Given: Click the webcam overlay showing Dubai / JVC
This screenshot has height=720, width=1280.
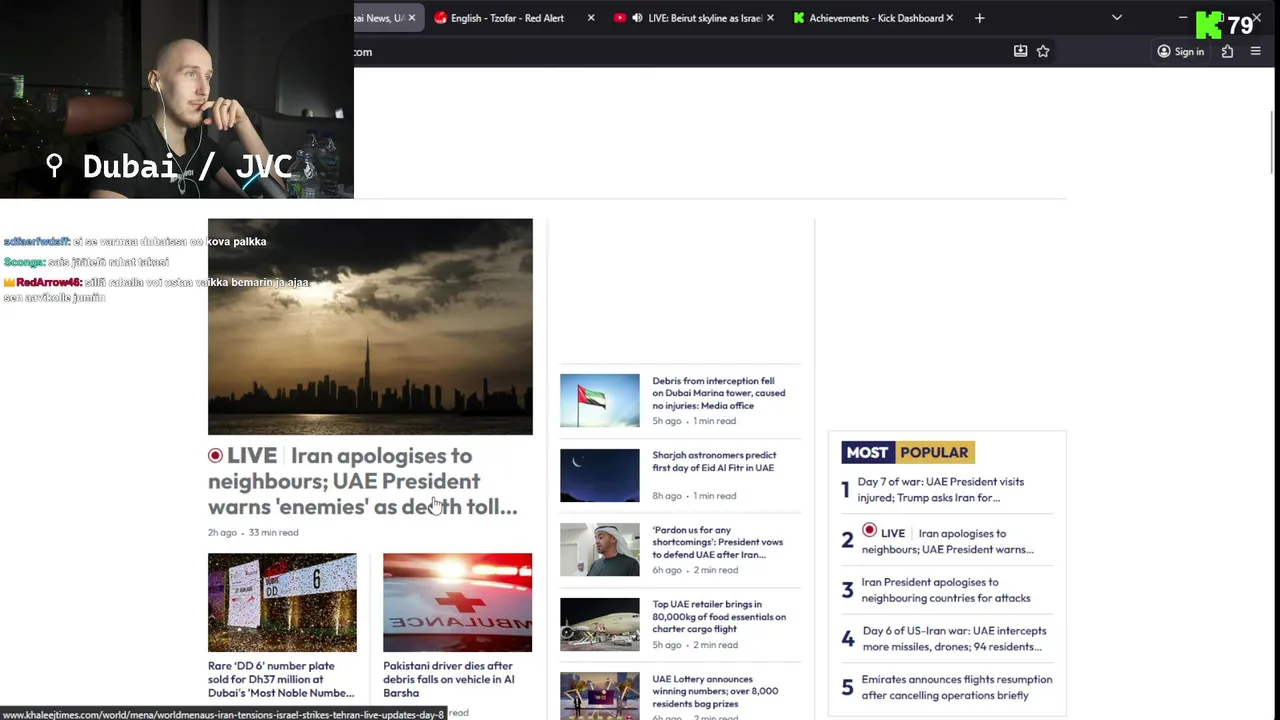Looking at the screenshot, I should 177,99.
